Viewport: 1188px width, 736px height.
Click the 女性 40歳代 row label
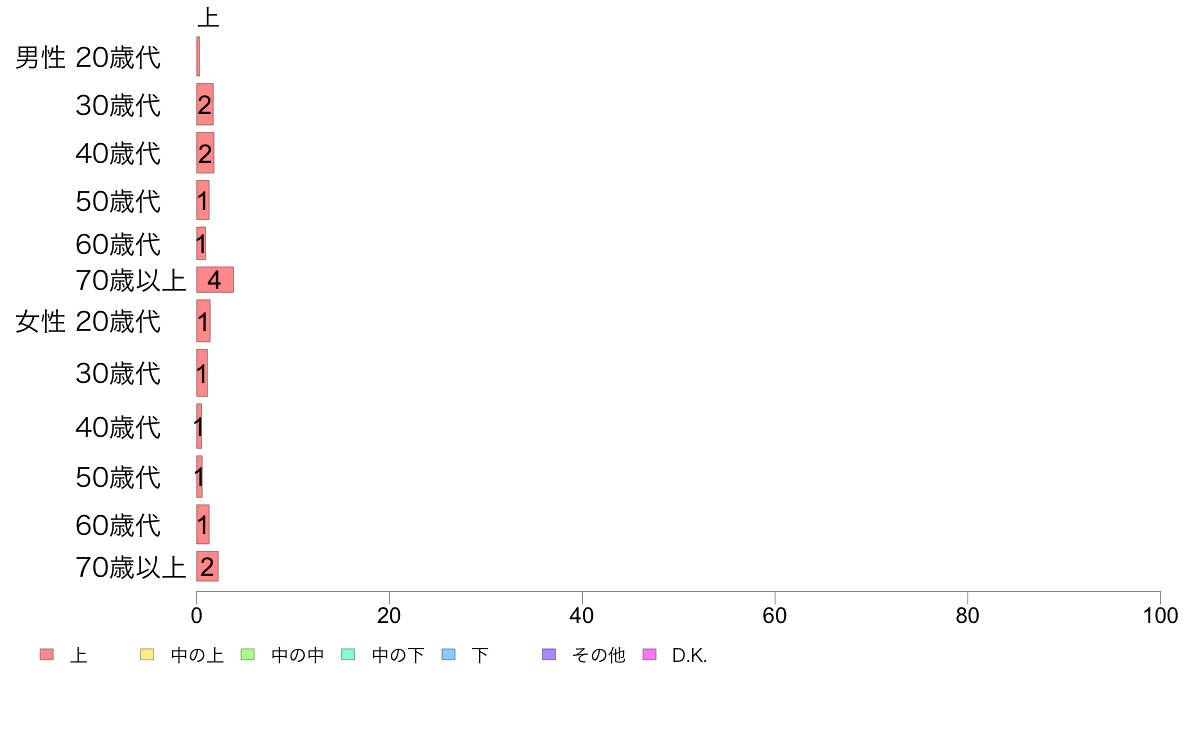(118, 428)
